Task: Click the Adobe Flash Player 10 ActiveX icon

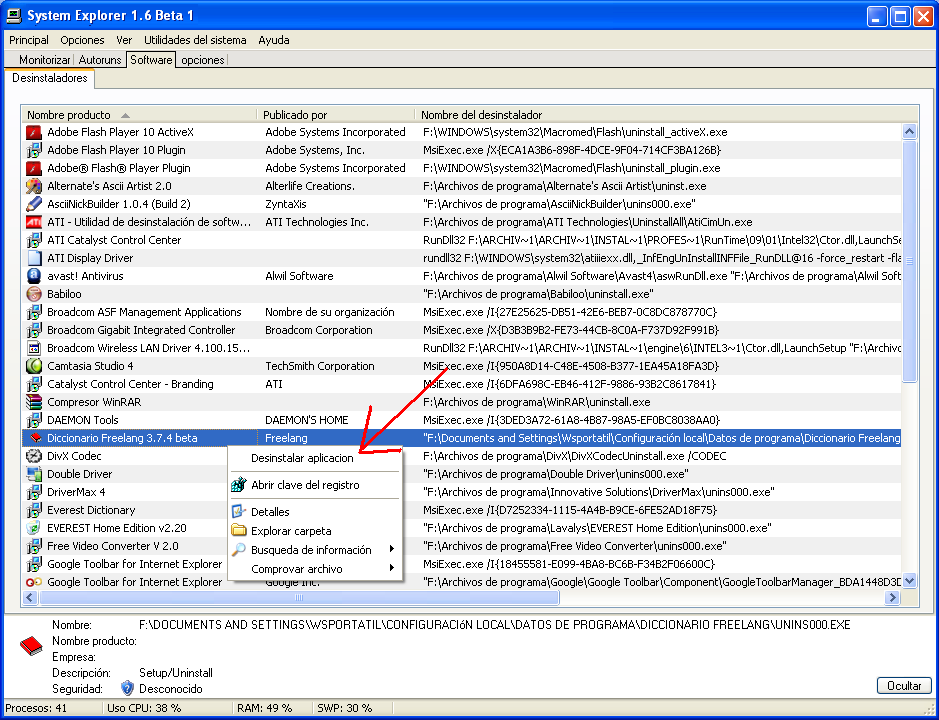Action: click(x=34, y=132)
